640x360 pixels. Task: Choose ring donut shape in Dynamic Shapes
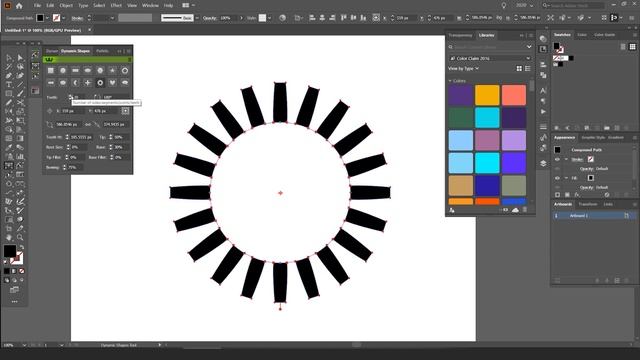click(125, 71)
